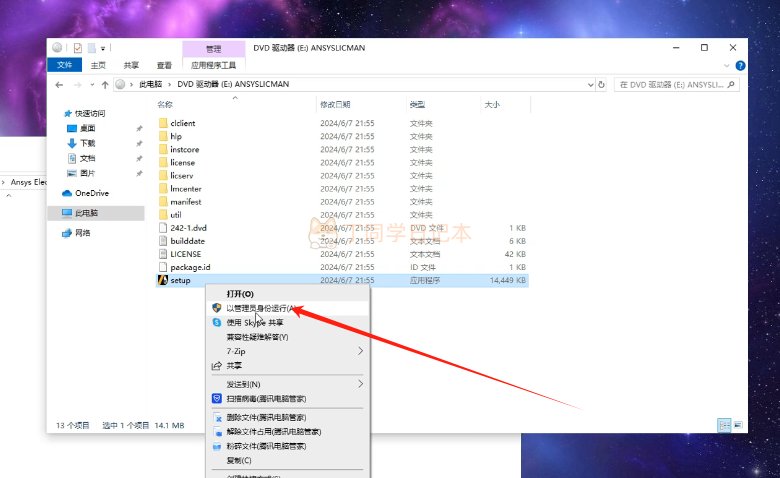780x478 pixels.
Task: Click the back navigation arrow
Action: 59,85
